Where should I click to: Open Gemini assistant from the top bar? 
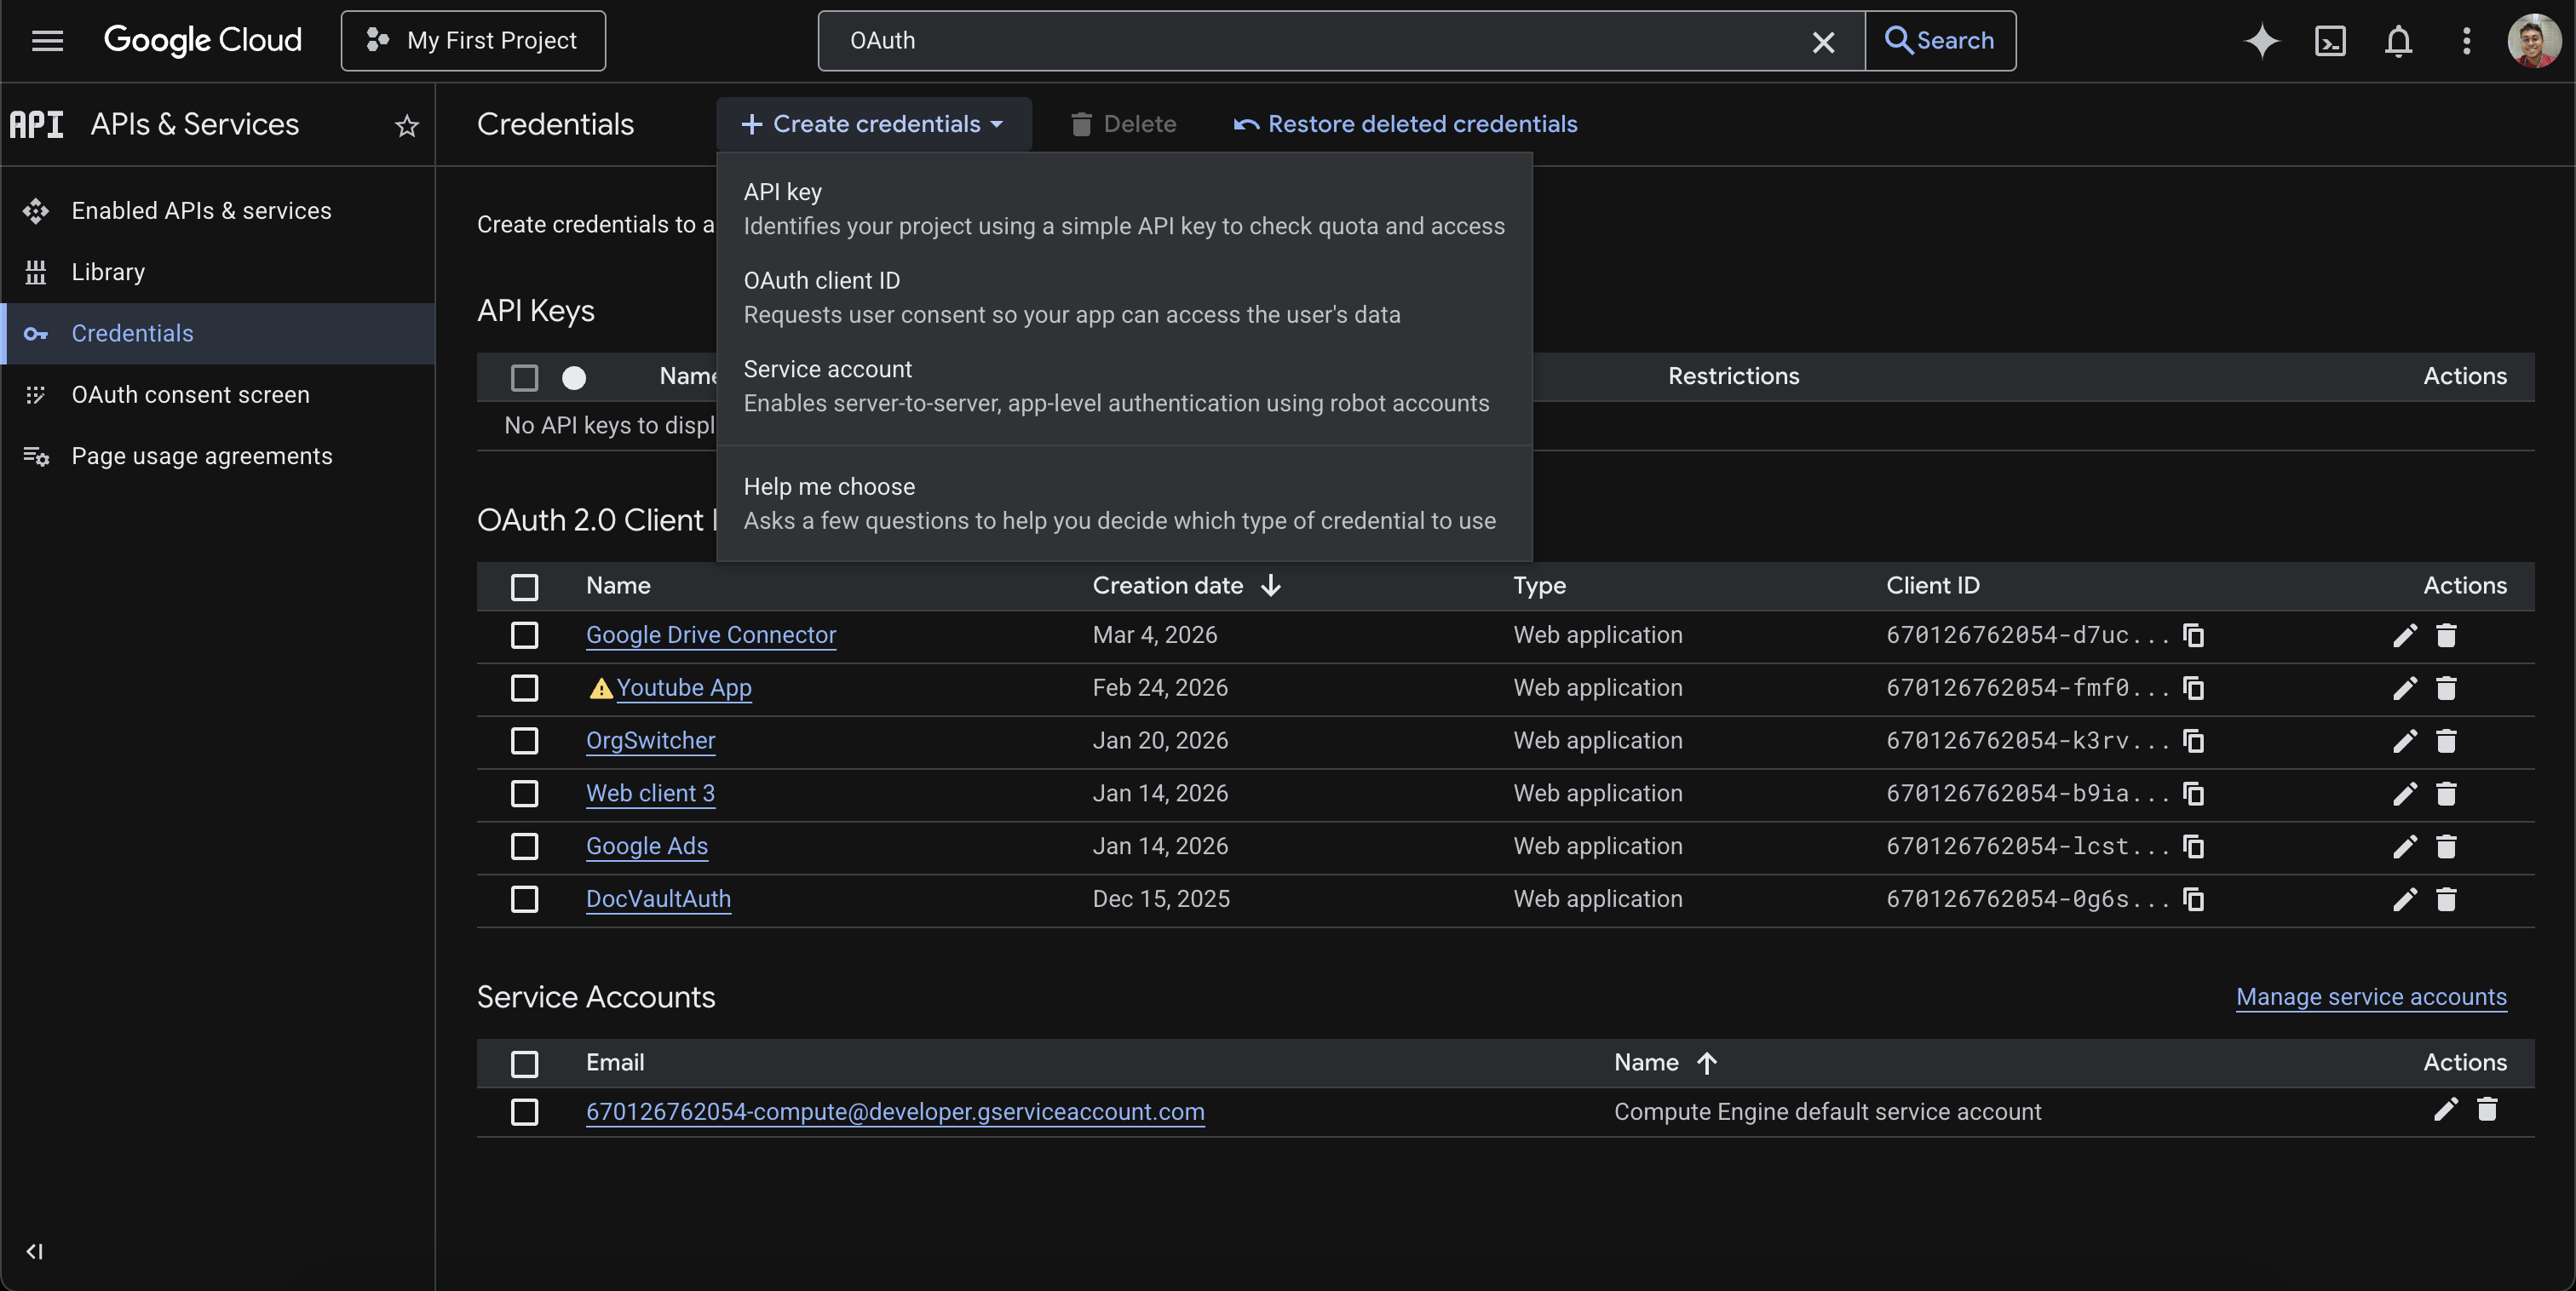click(x=2262, y=41)
